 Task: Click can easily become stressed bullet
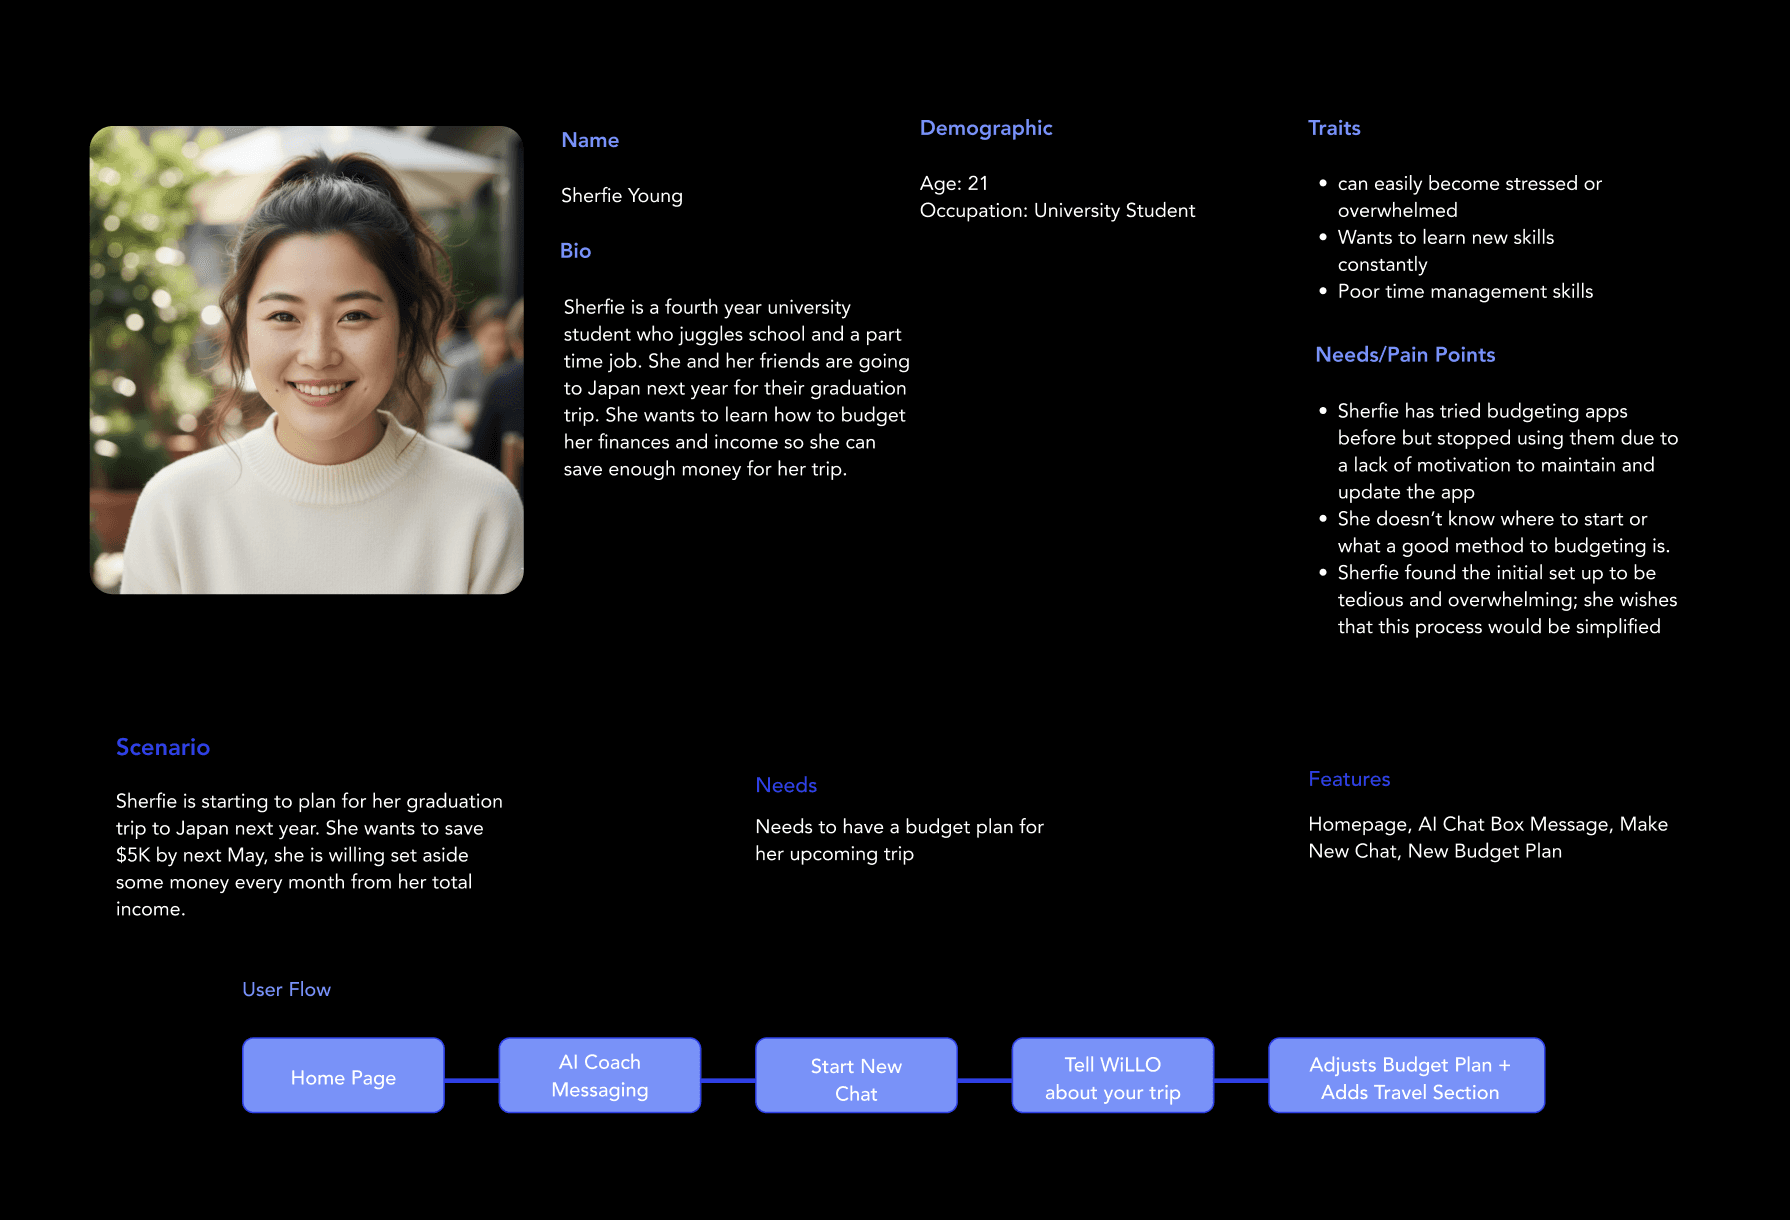tap(1462, 196)
